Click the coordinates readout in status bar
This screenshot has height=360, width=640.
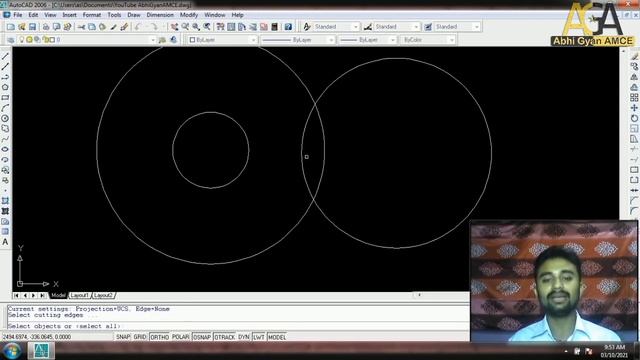(x=37, y=337)
